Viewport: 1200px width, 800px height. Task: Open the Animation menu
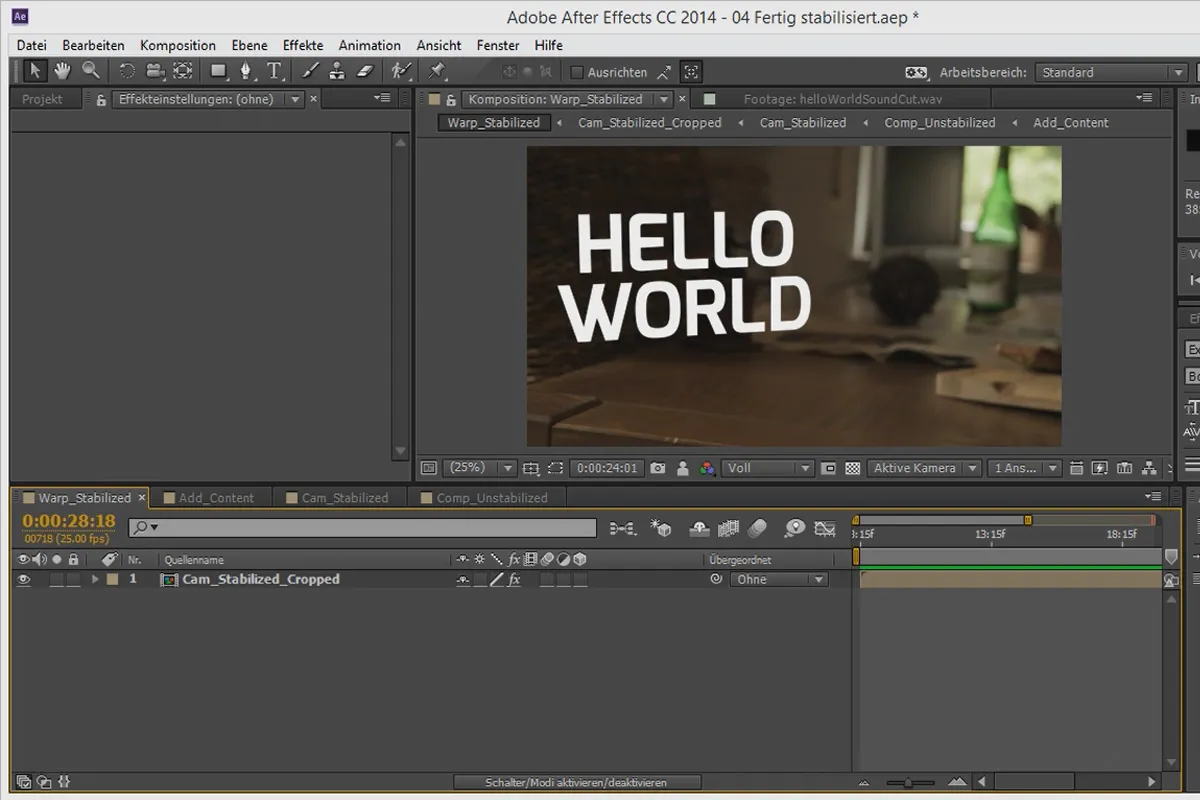point(369,45)
